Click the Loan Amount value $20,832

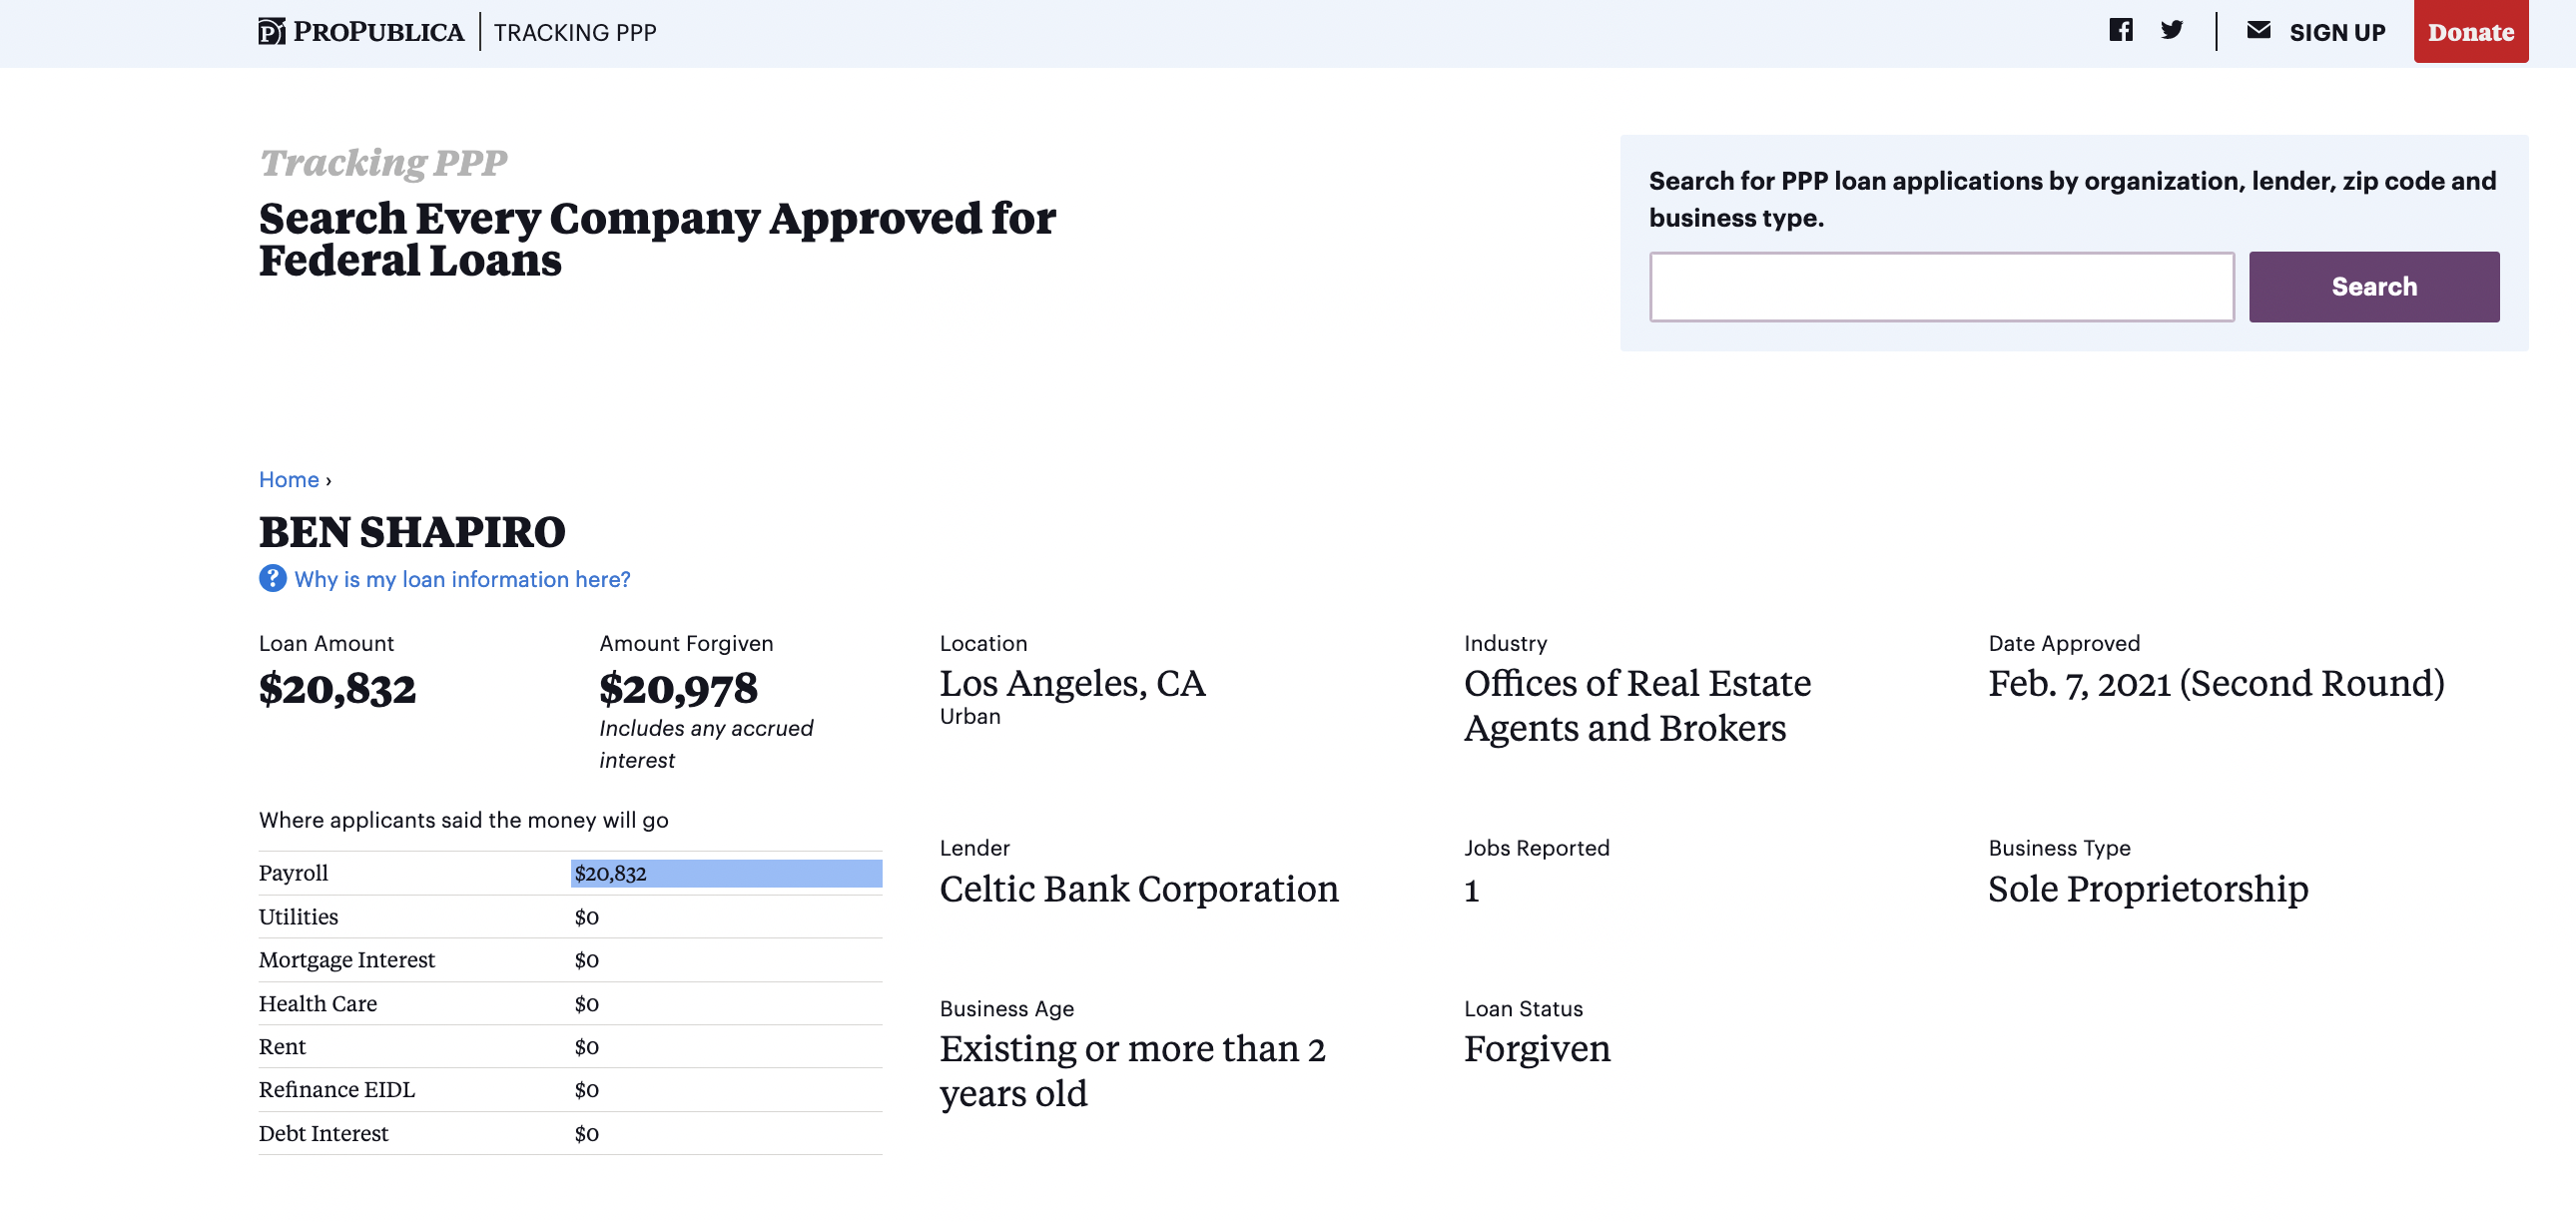[336, 689]
